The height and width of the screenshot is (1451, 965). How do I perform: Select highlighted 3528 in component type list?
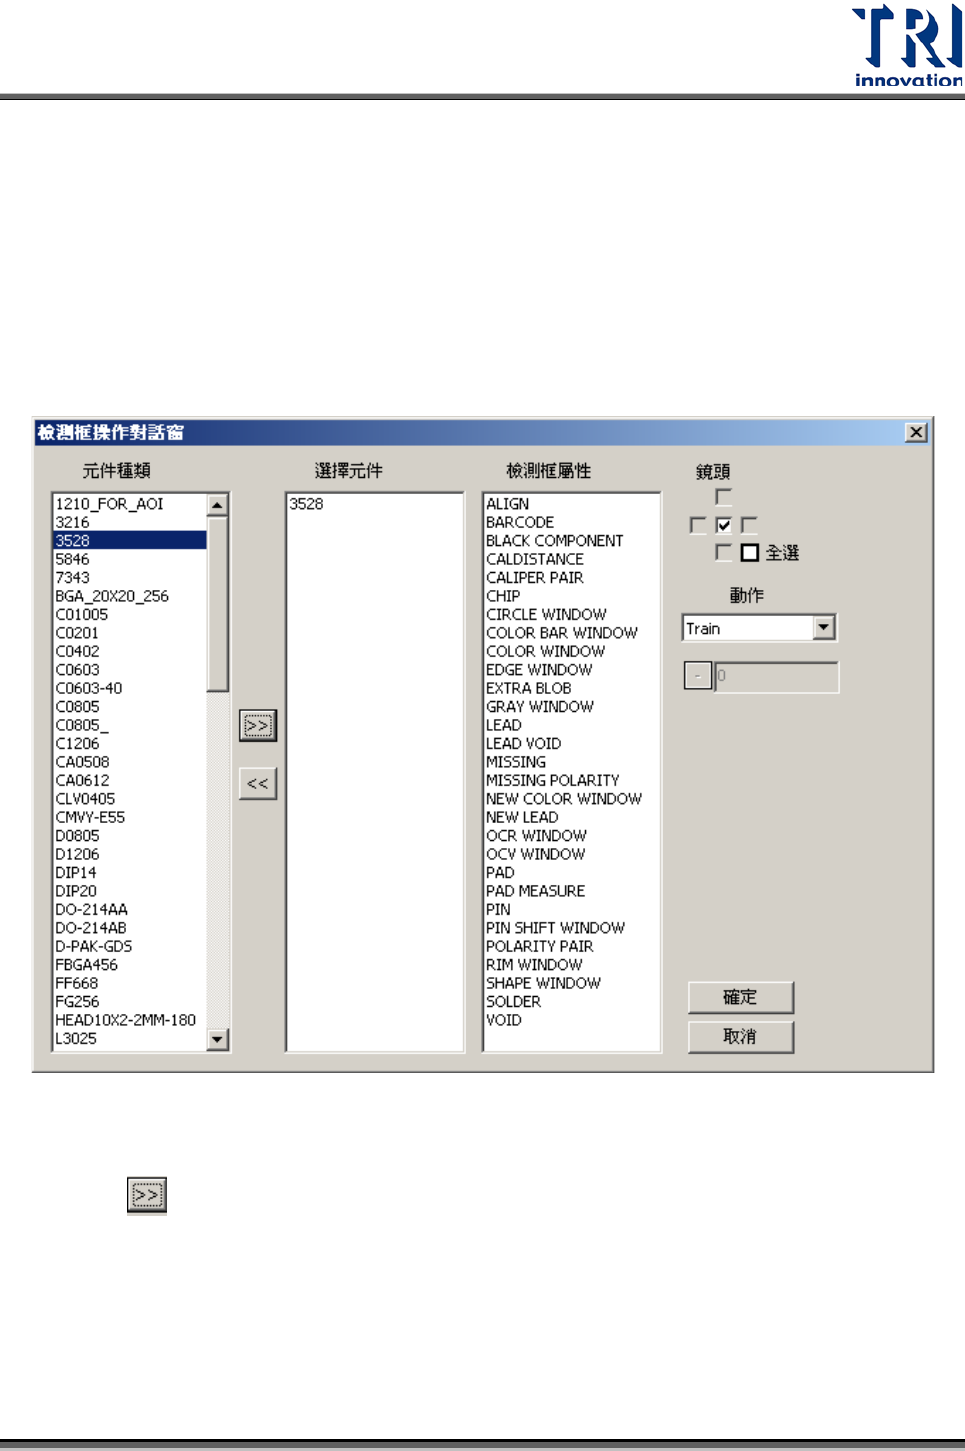pyautogui.click(x=130, y=540)
